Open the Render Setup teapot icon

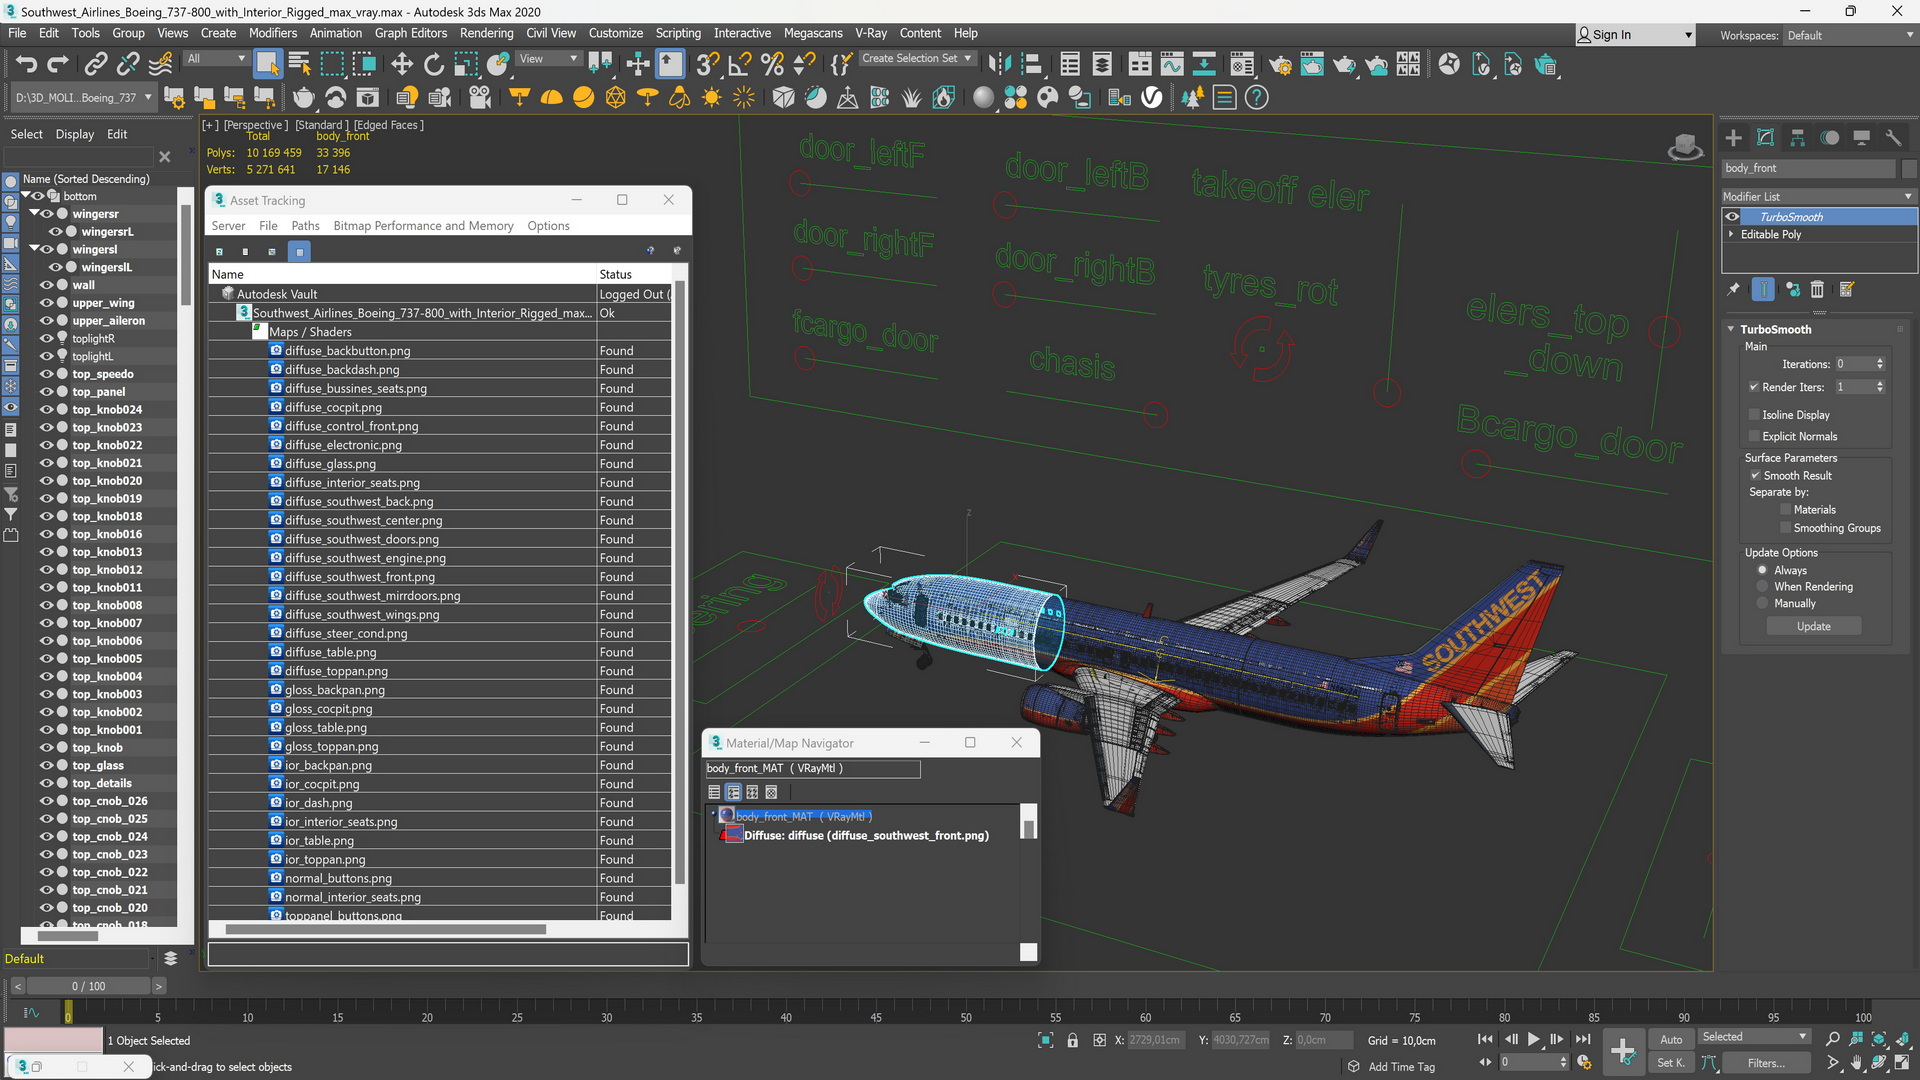(1280, 65)
